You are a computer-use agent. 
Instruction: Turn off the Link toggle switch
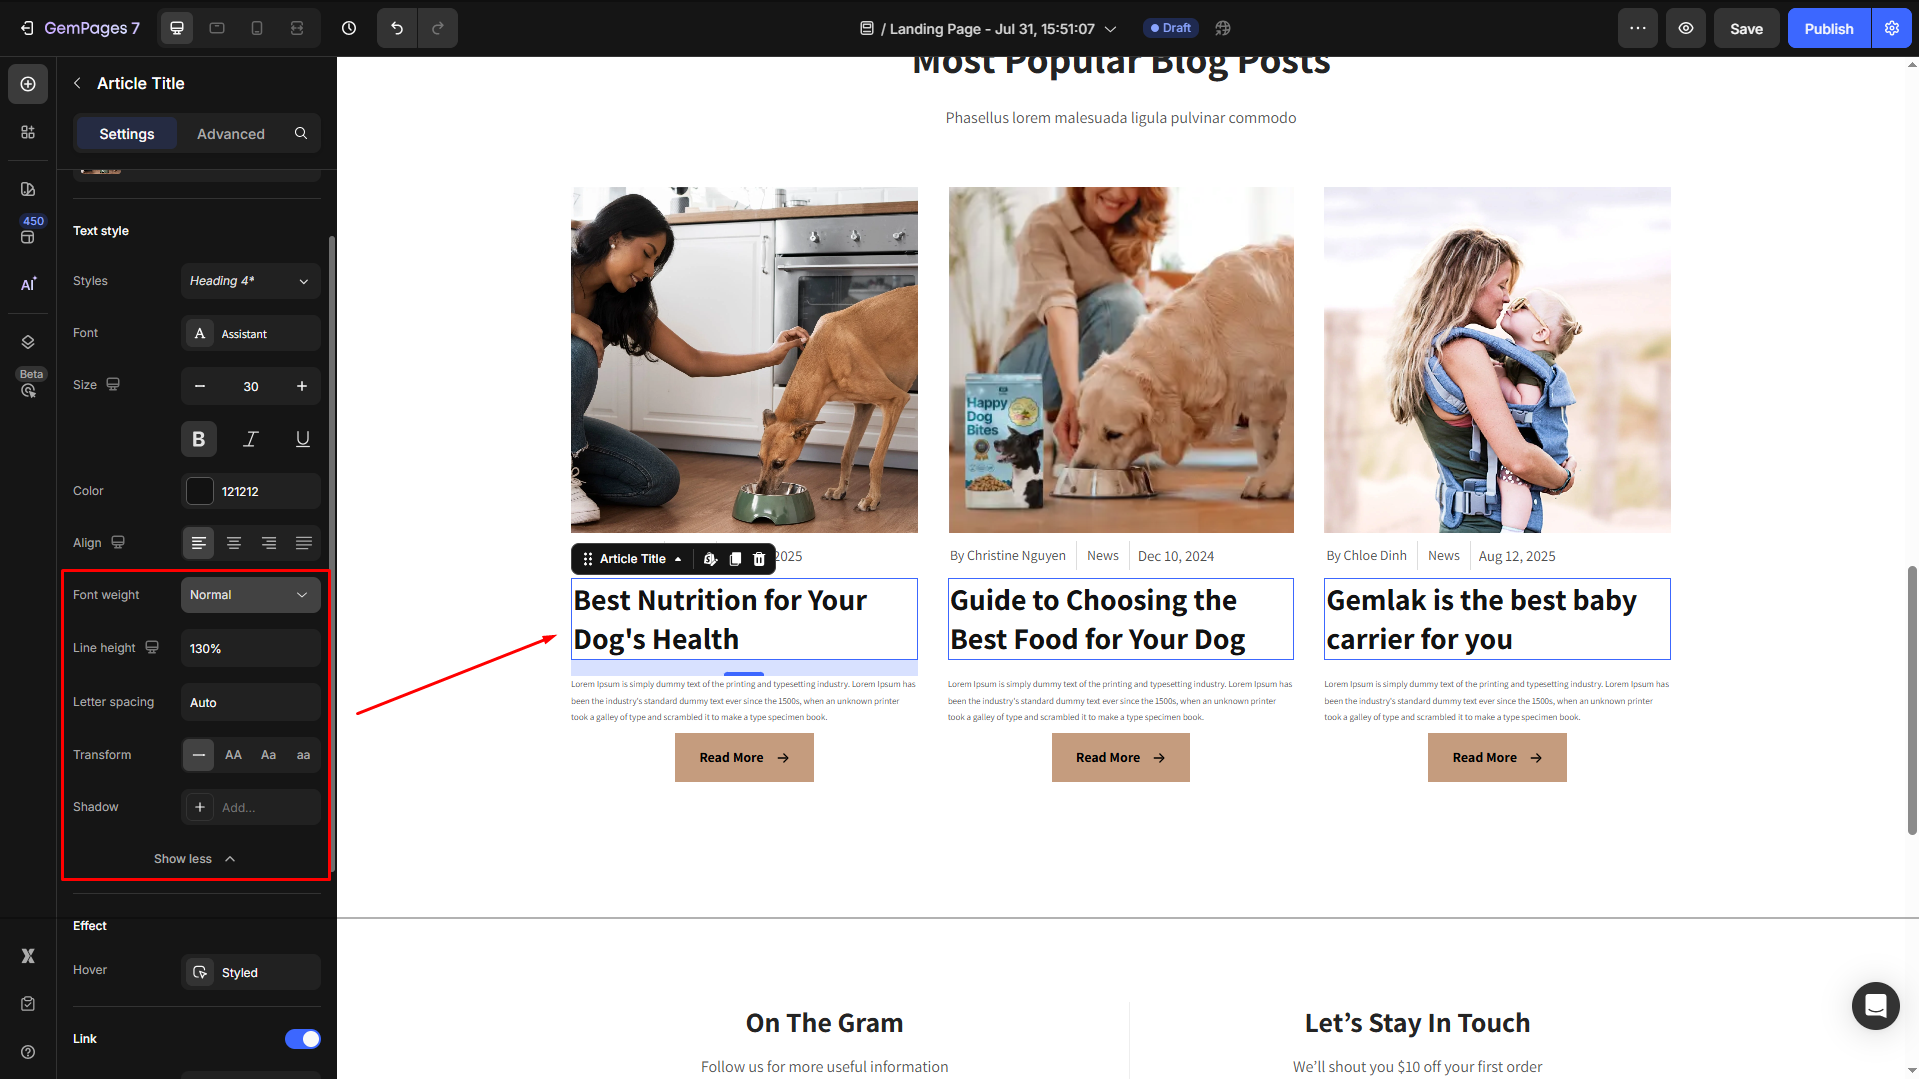coord(303,1039)
